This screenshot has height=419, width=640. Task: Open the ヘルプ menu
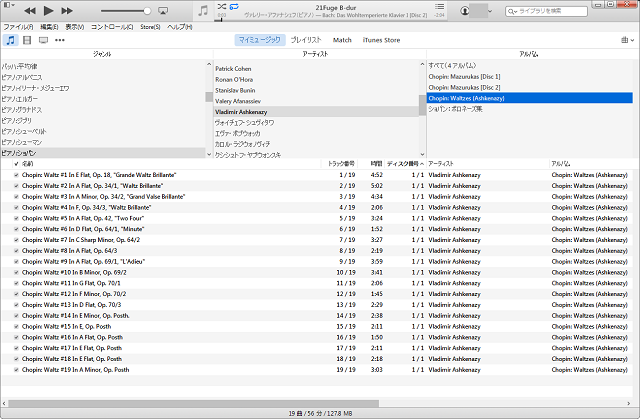pyautogui.click(x=180, y=27)
